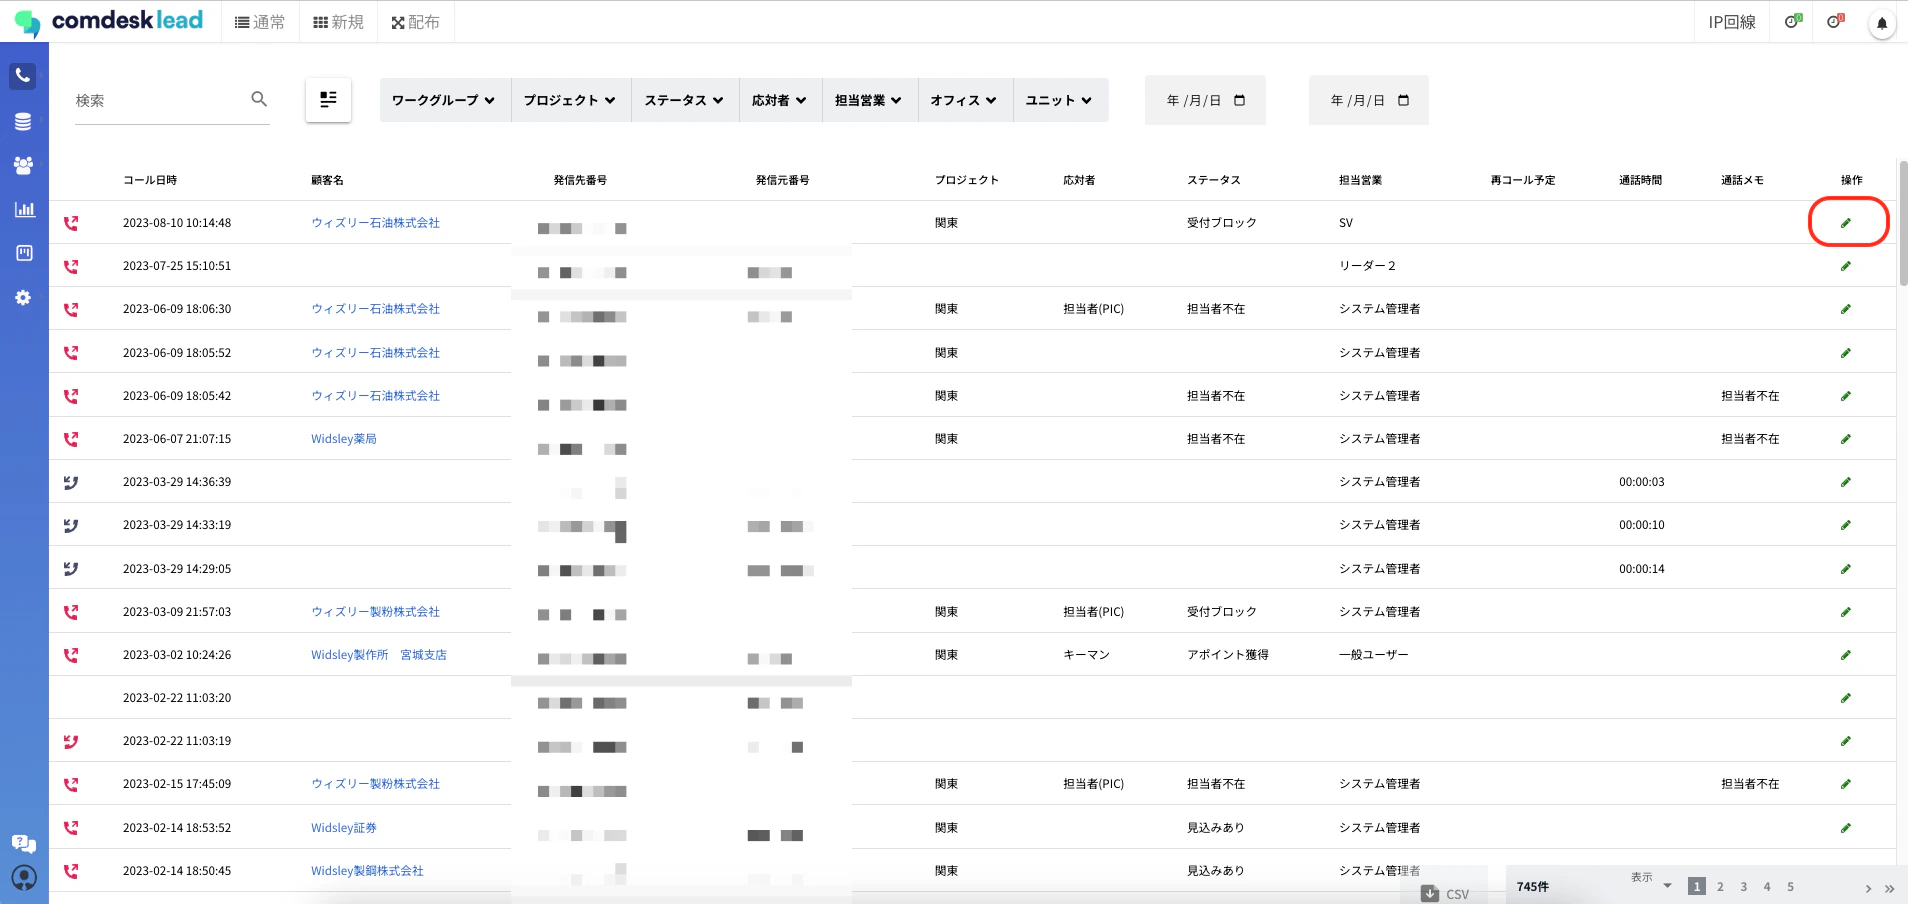Expand the オフィス filter dropdown
The height and width of the screenshot is (904, 1908).
(965, 100)
